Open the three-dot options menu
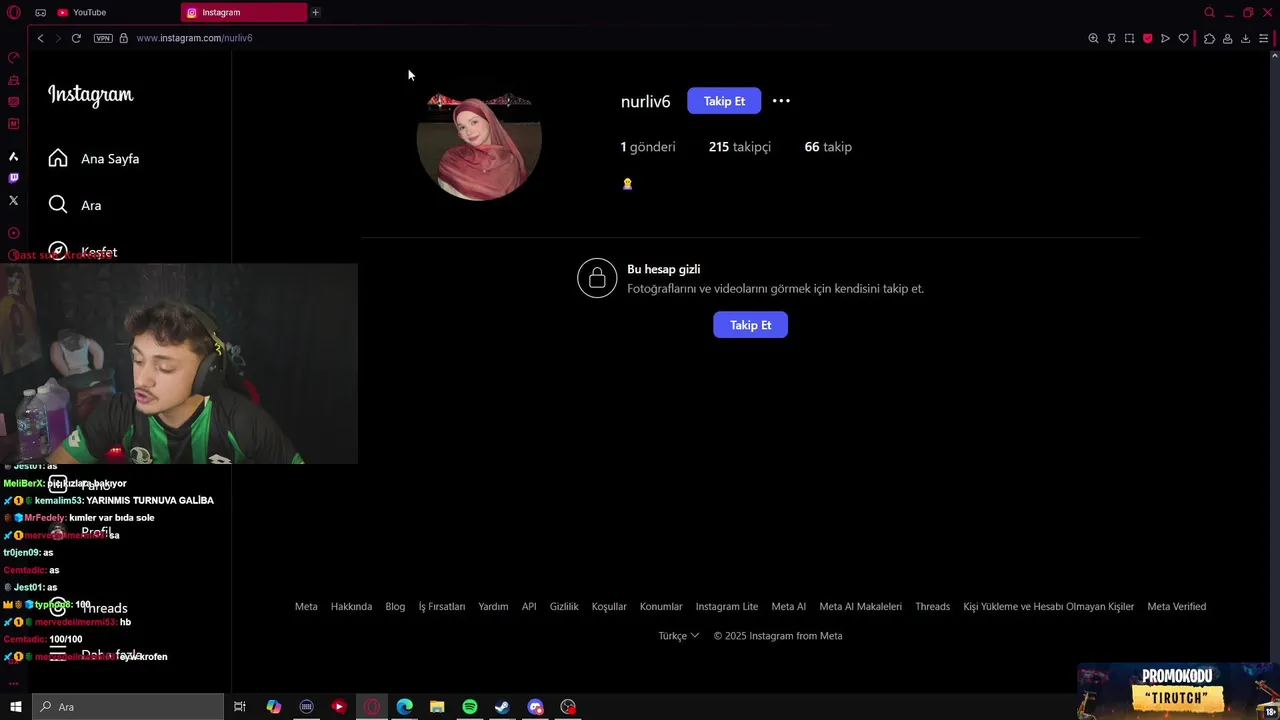1280x720 pixels. [781, 101]
